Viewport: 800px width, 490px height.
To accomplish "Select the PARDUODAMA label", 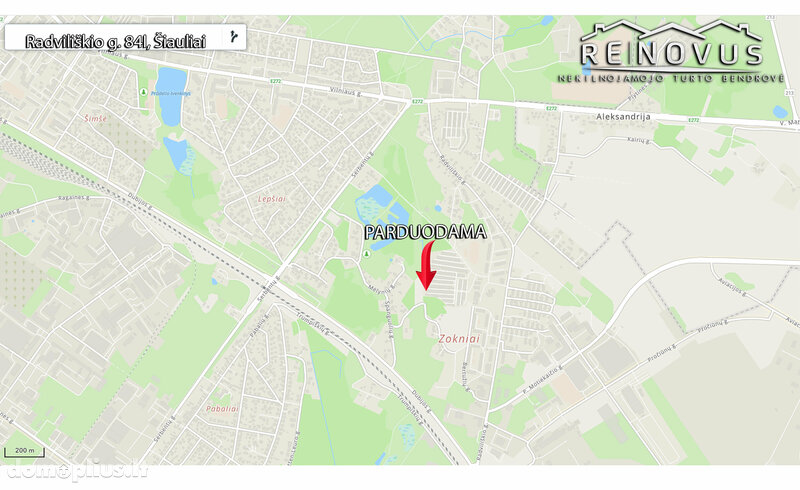I will tap(424, 232).
